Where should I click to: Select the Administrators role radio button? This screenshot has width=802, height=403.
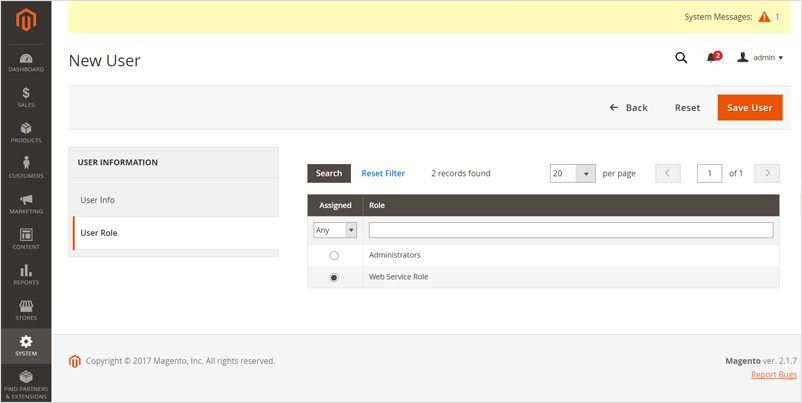click(334, 256)
